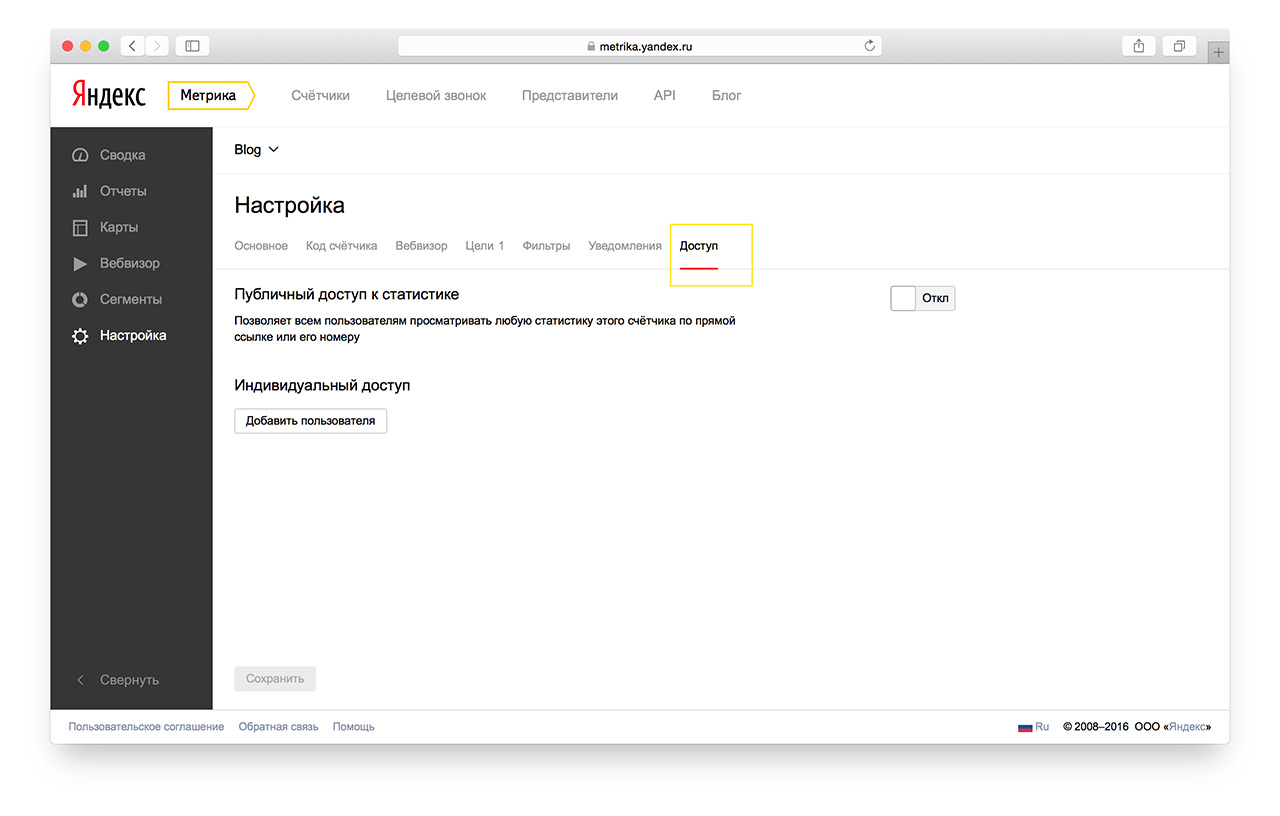Image resolution: width=1280 pixels, height=816 pixels.
Task: Open the Сводка dashboard icon in sidebar
Action: click(x=80, y=156)
